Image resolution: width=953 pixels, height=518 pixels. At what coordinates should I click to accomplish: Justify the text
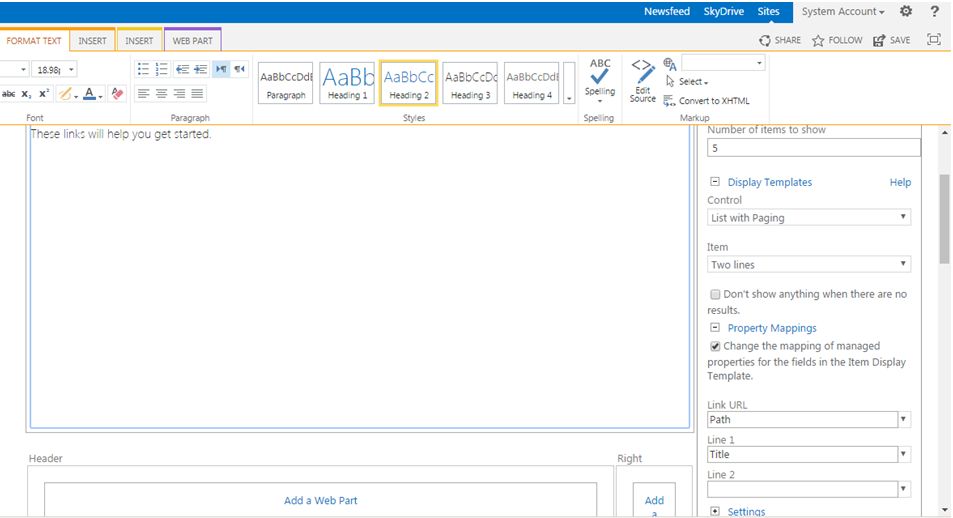click(x=198, y=94)
